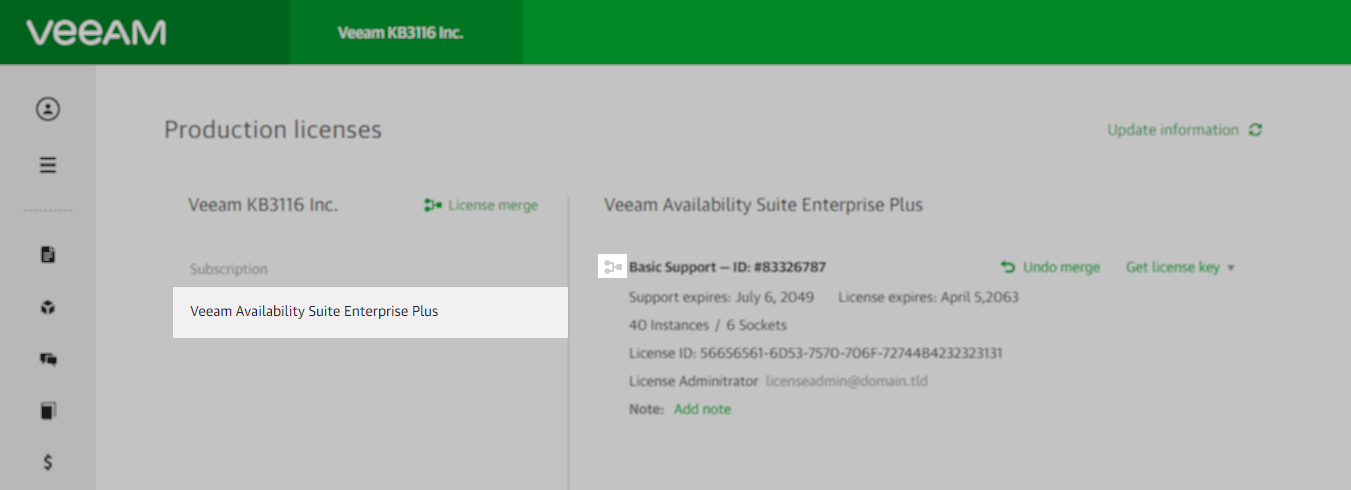Open the chat bubbles icon in sidebar
The image size is (1351, 490).
(48, 359)
